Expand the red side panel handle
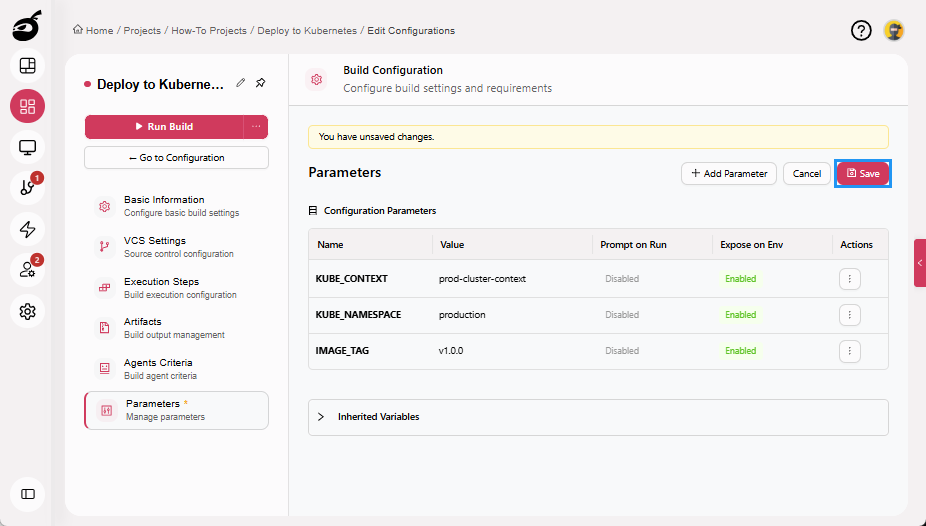This screenshot has height=526, width=926. point(920,263)
